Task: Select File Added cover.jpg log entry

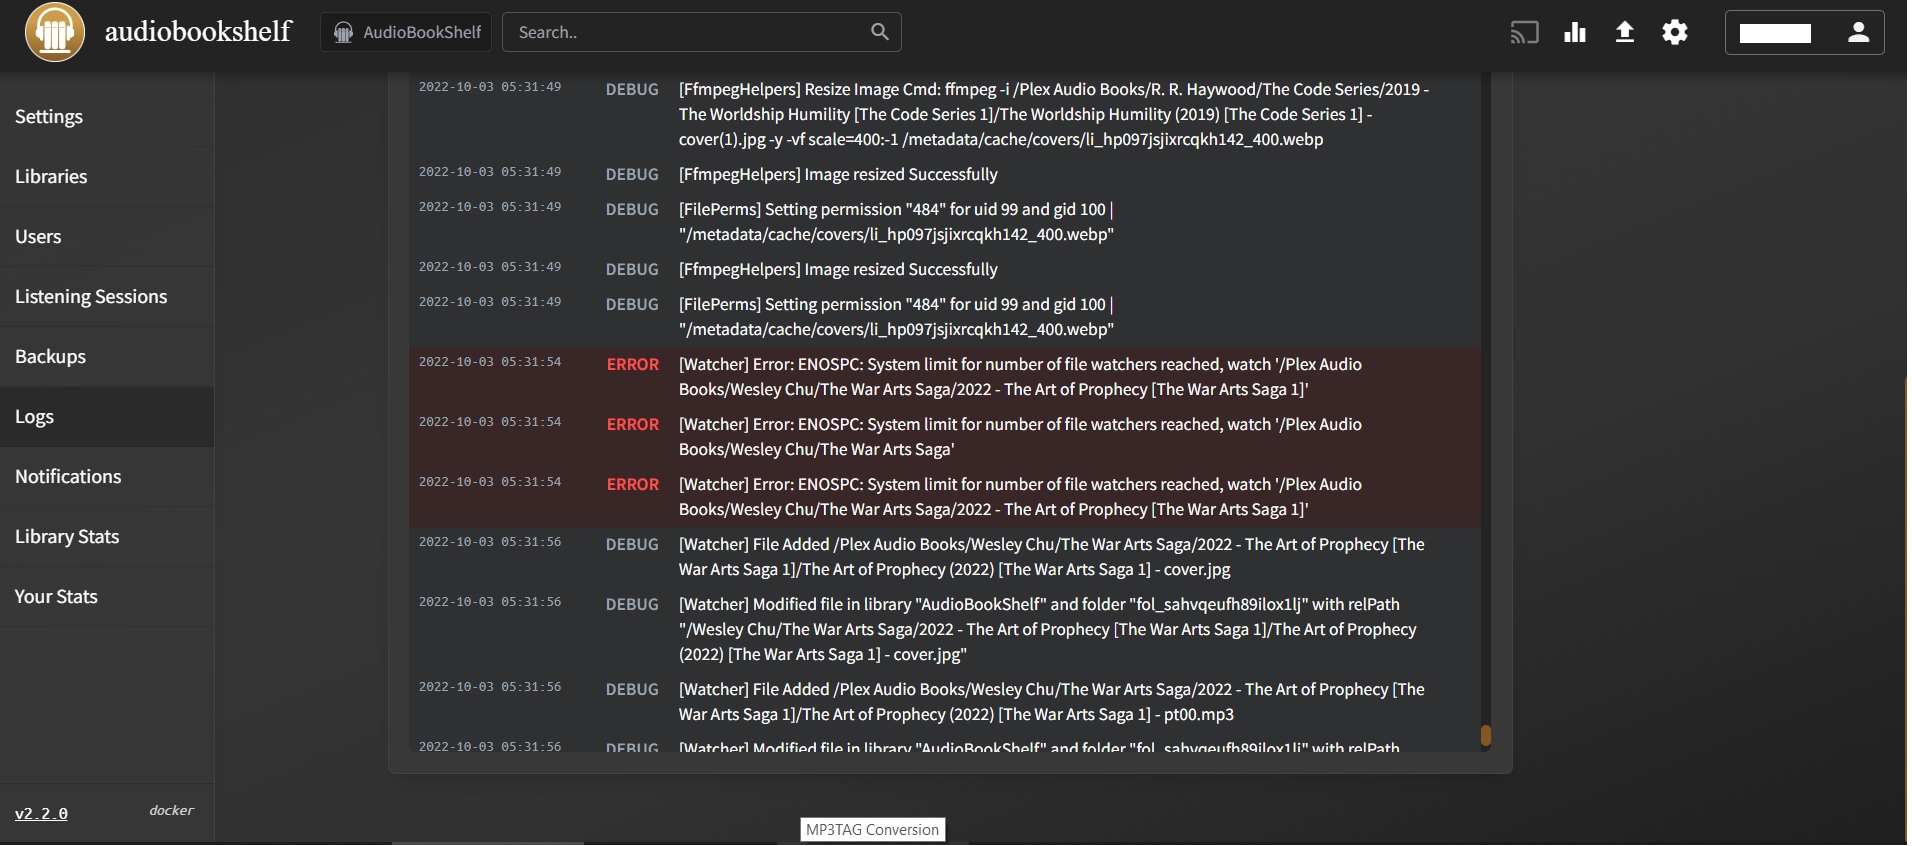Action: [x=945, y=557]
